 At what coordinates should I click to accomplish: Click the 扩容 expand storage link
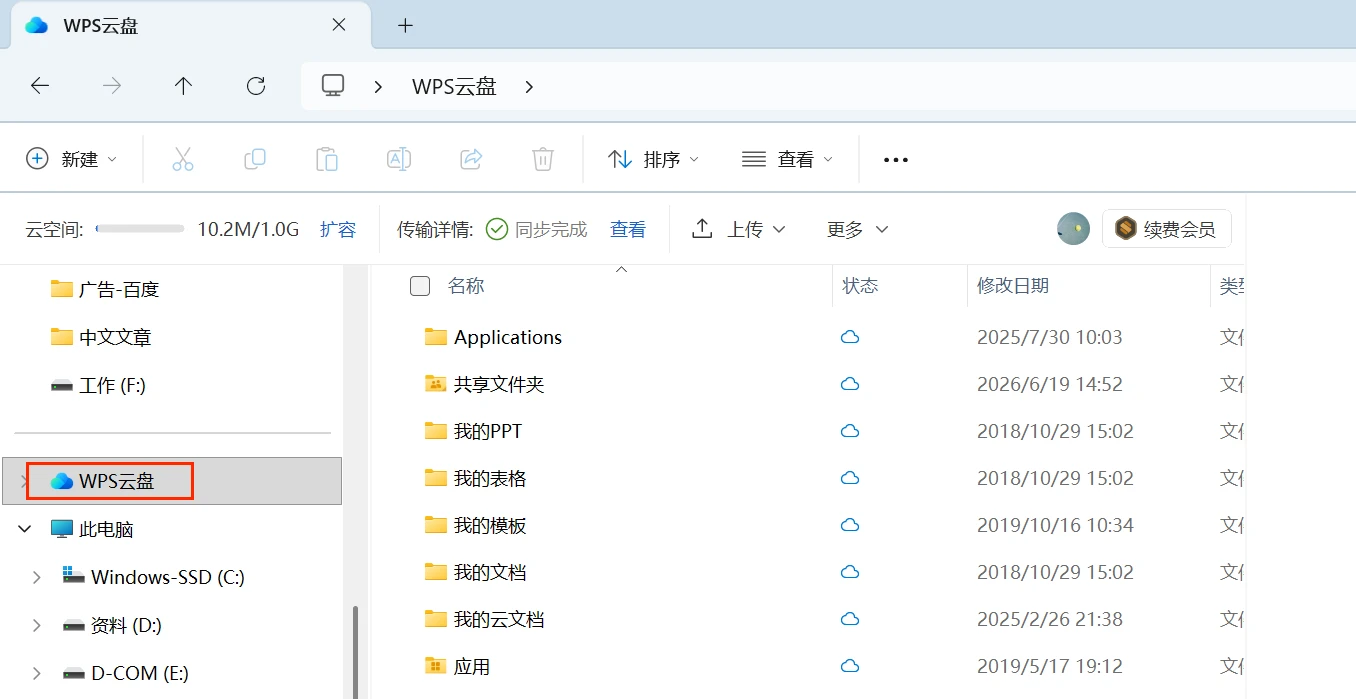(338, 229)
